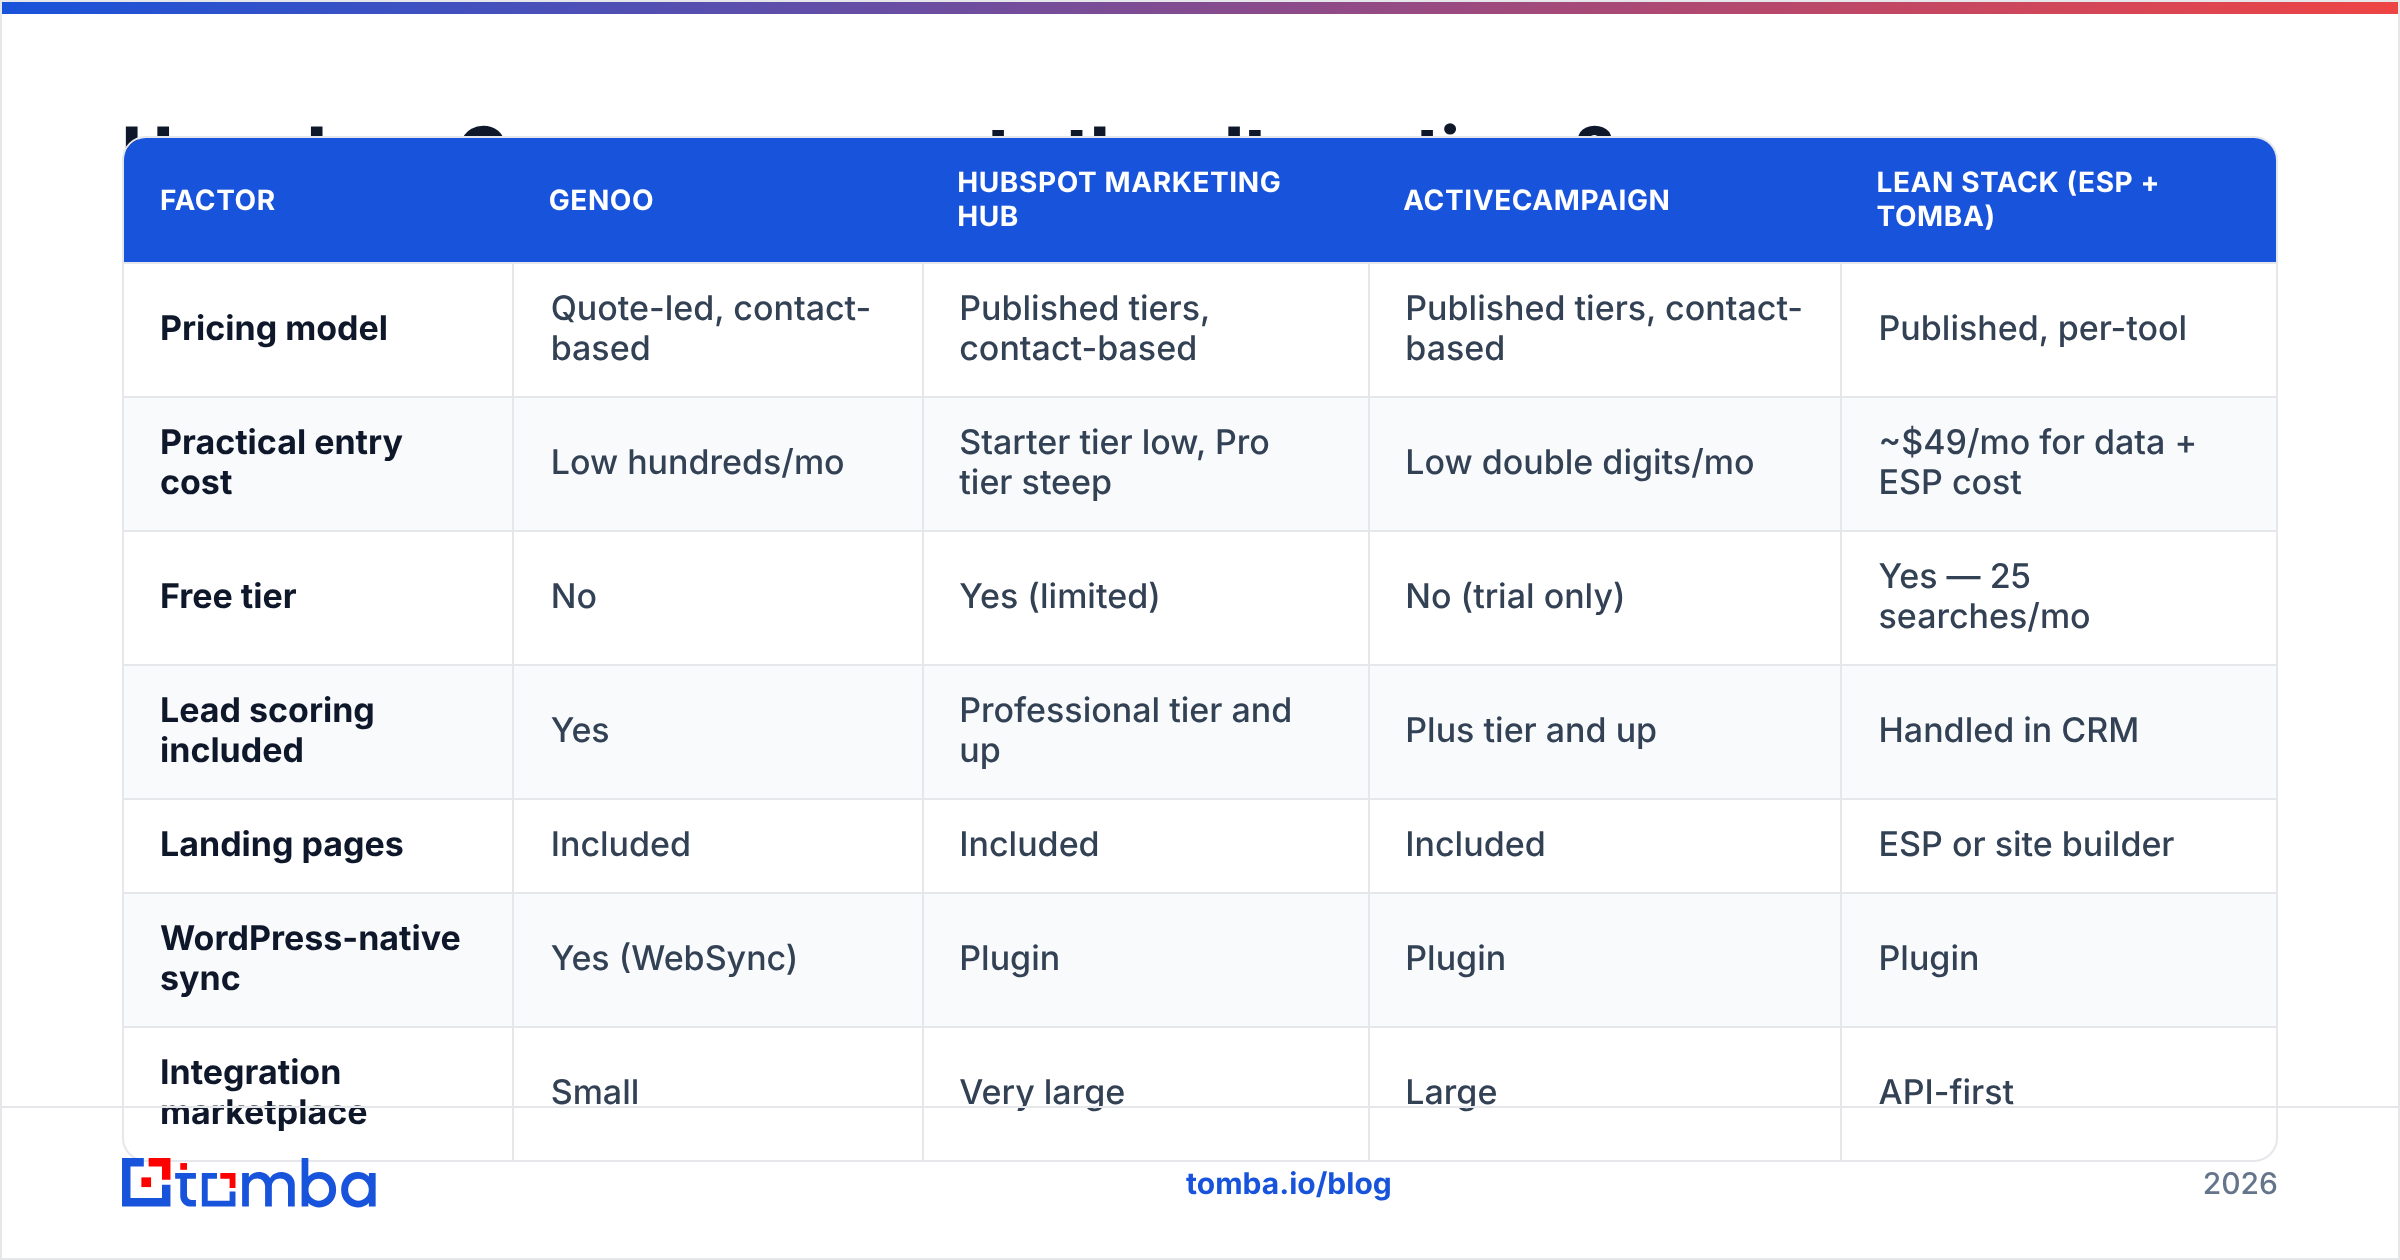
Task: Click the WordPress-native sync row label
Action: point(310,958)
